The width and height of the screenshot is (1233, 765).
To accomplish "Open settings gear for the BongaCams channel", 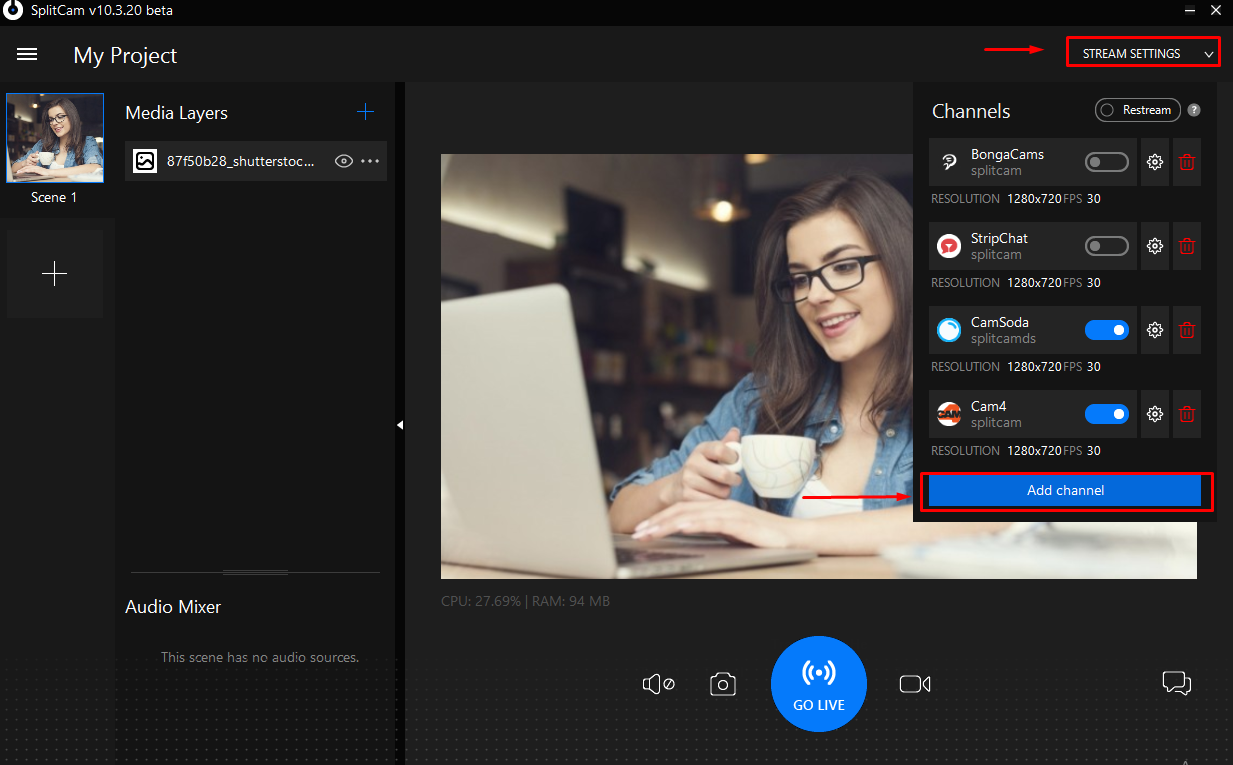I will tap(1155, 162).
